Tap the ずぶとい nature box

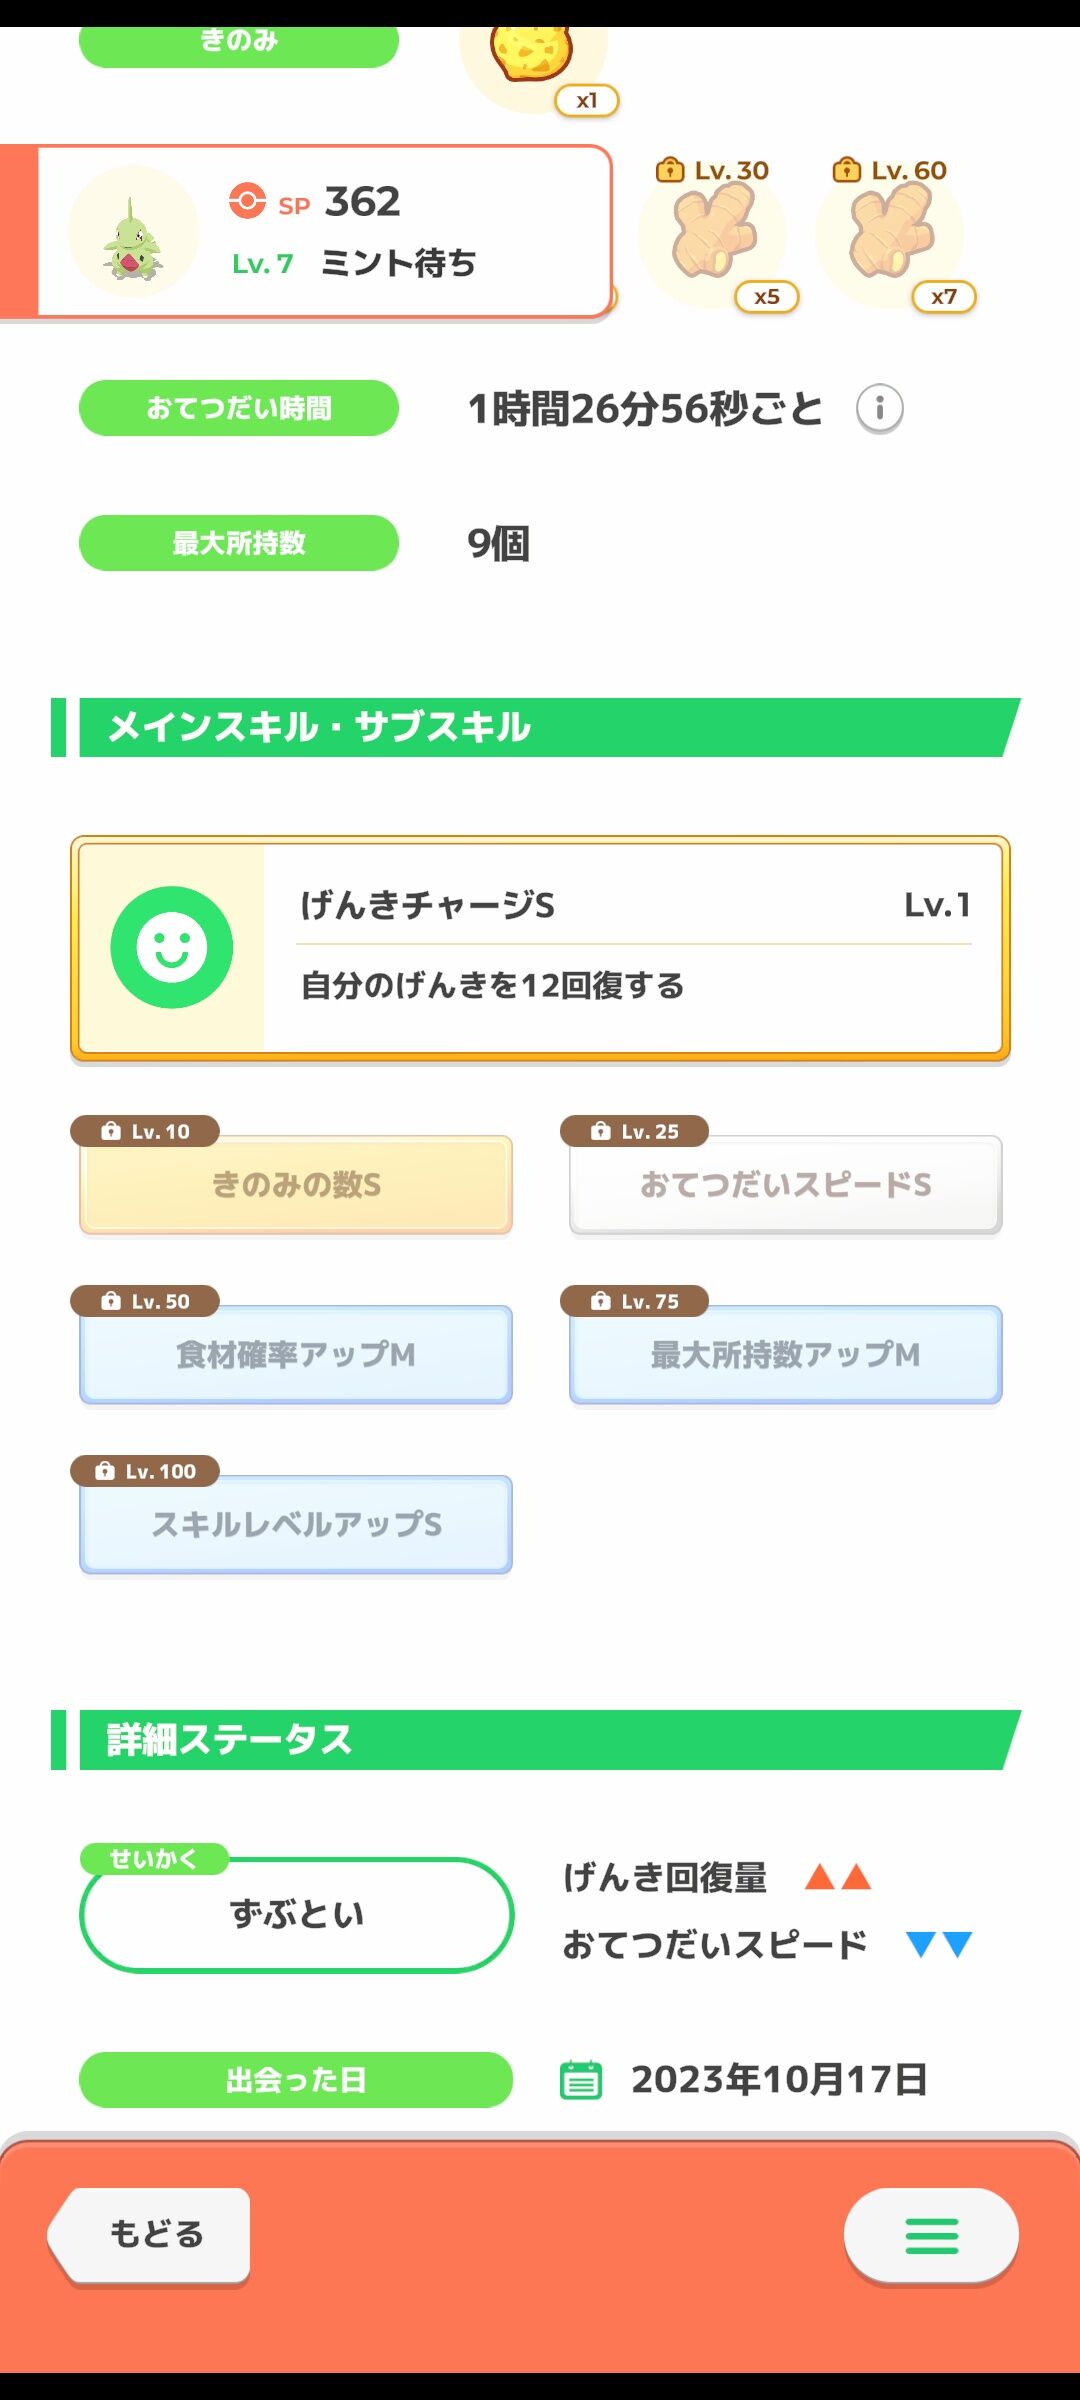297,1915
